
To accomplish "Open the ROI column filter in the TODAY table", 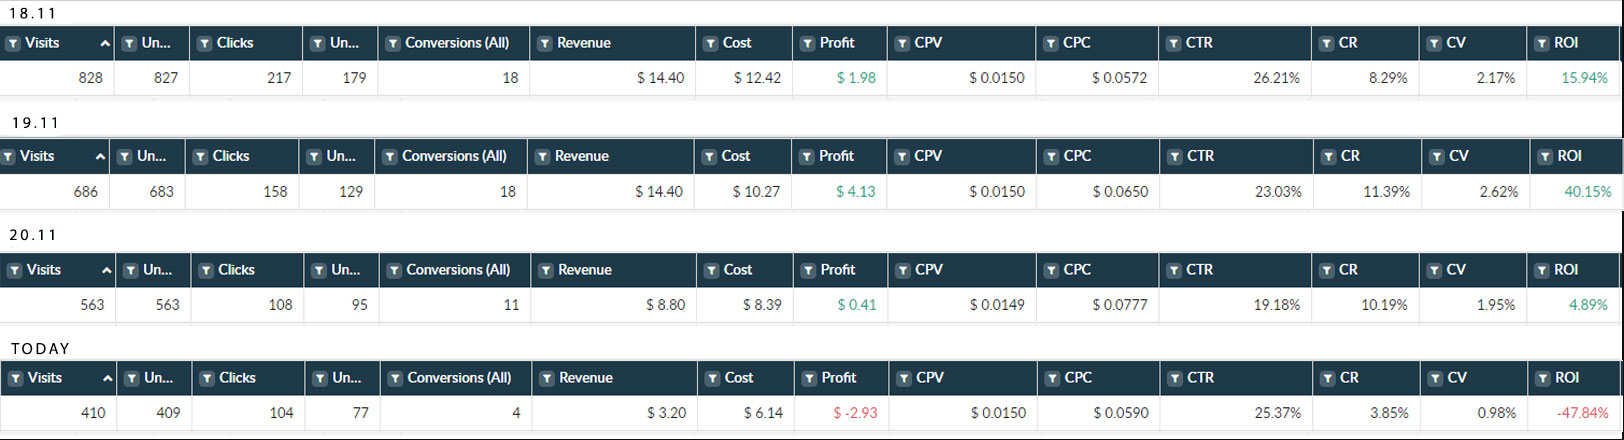I will [x=1543, y=379].
